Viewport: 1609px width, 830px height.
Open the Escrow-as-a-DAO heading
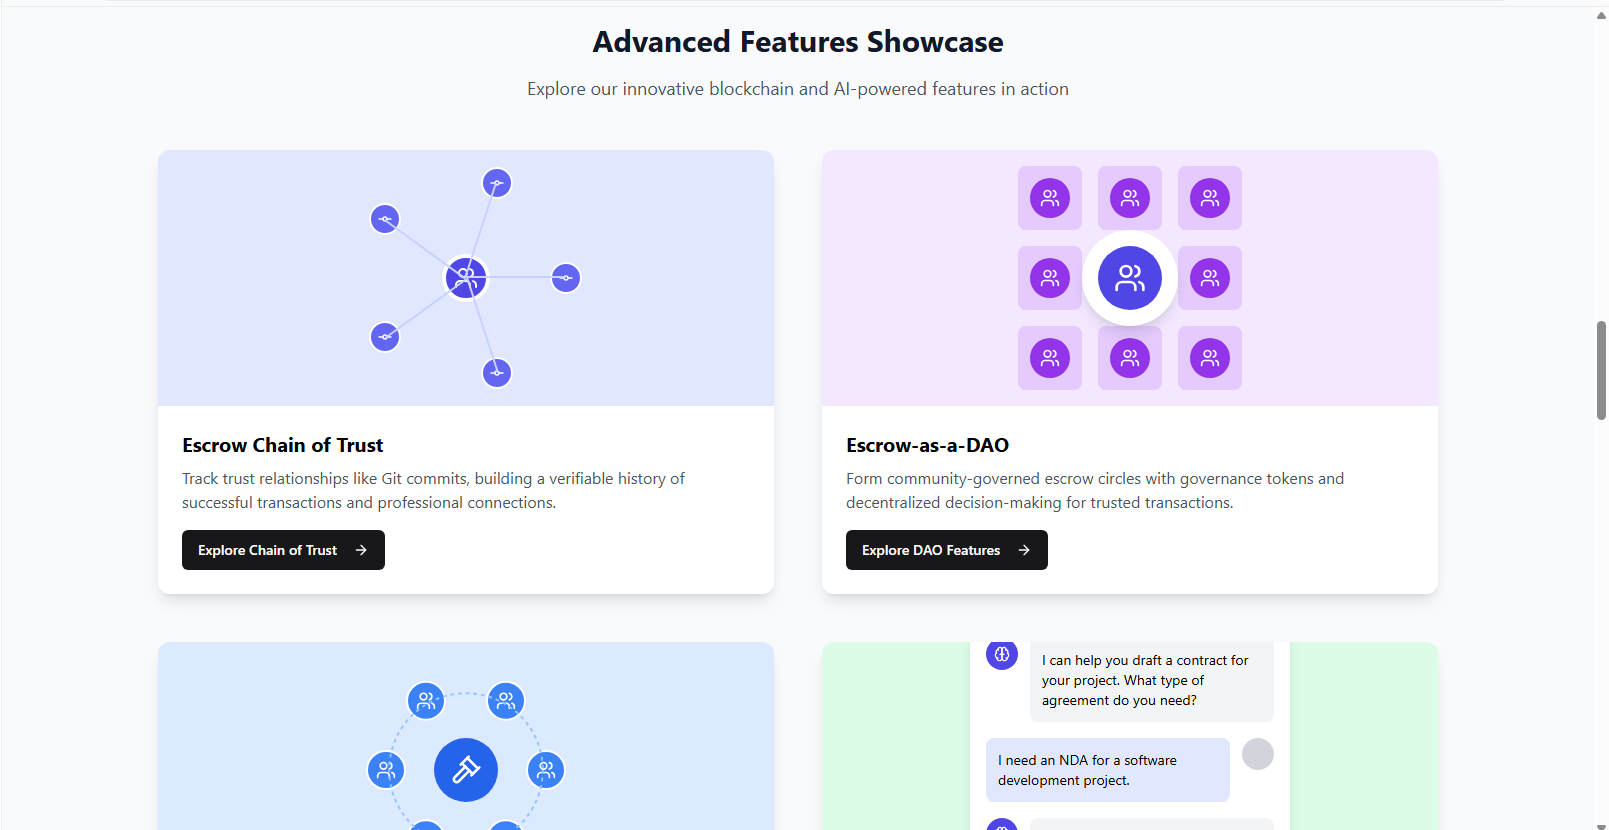pos(927,445)
